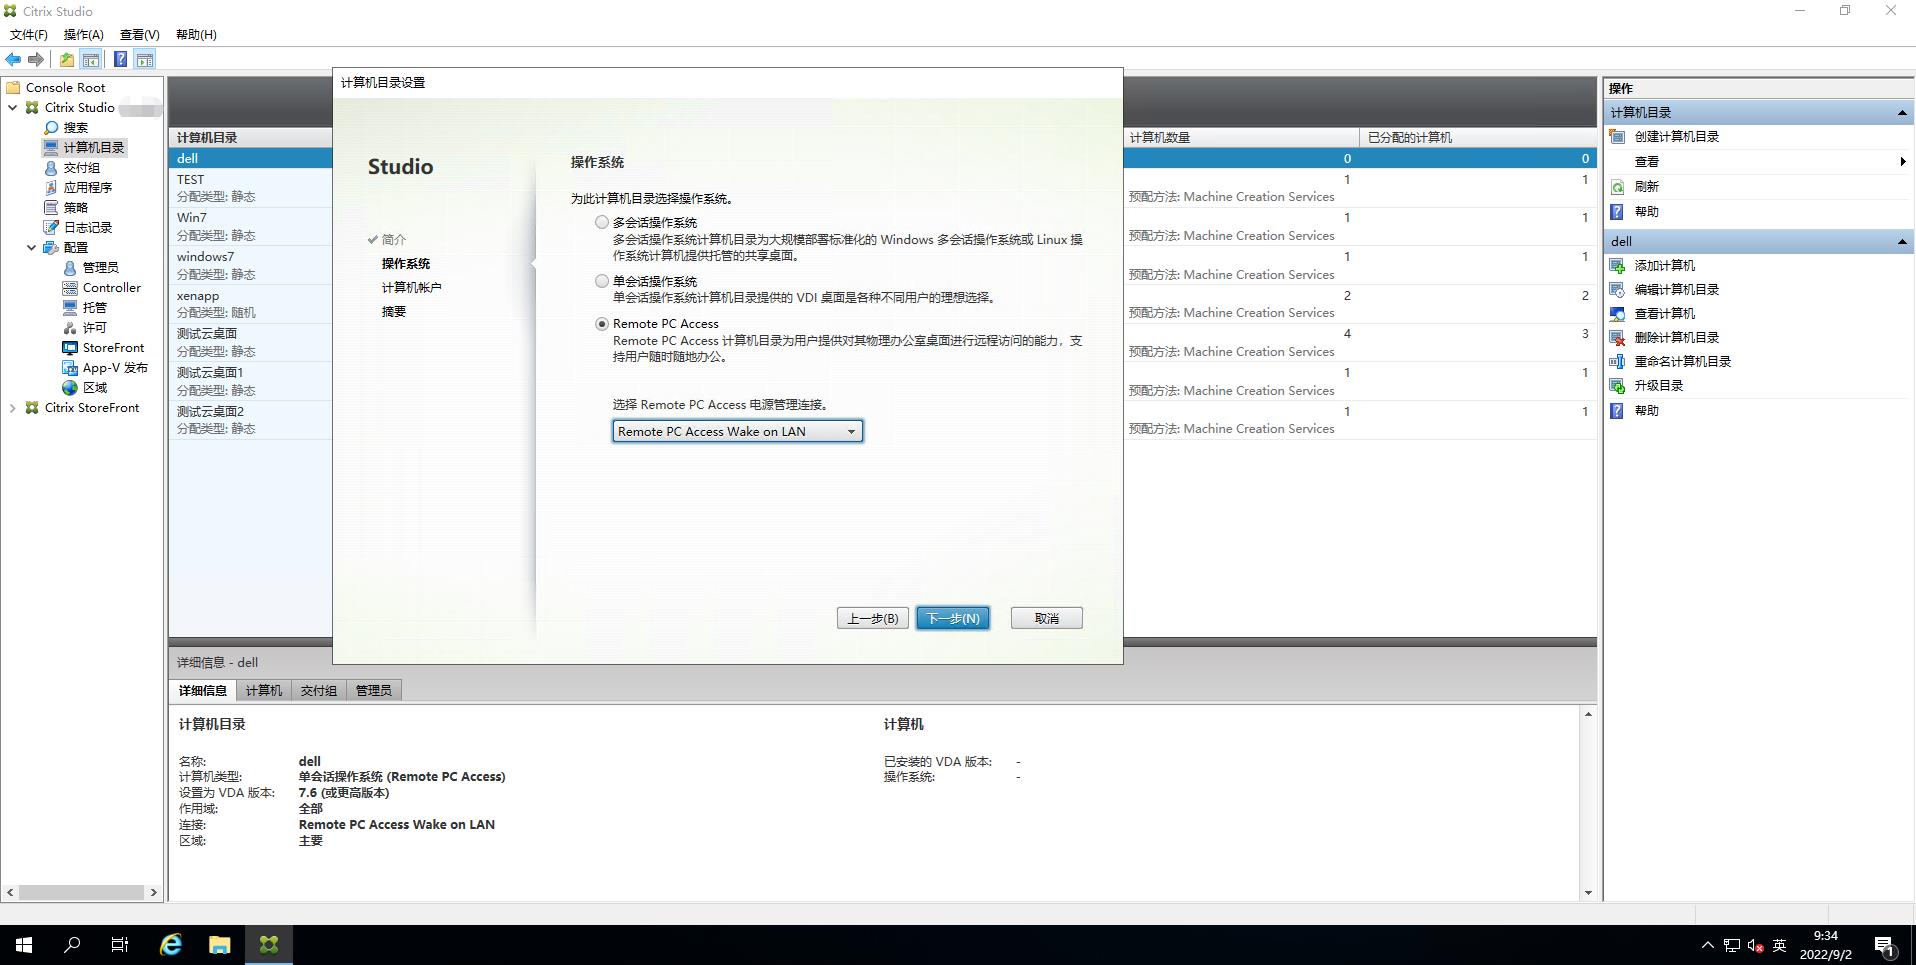
Task: Go to the 简介 wizard step
Action: point(394,239)
